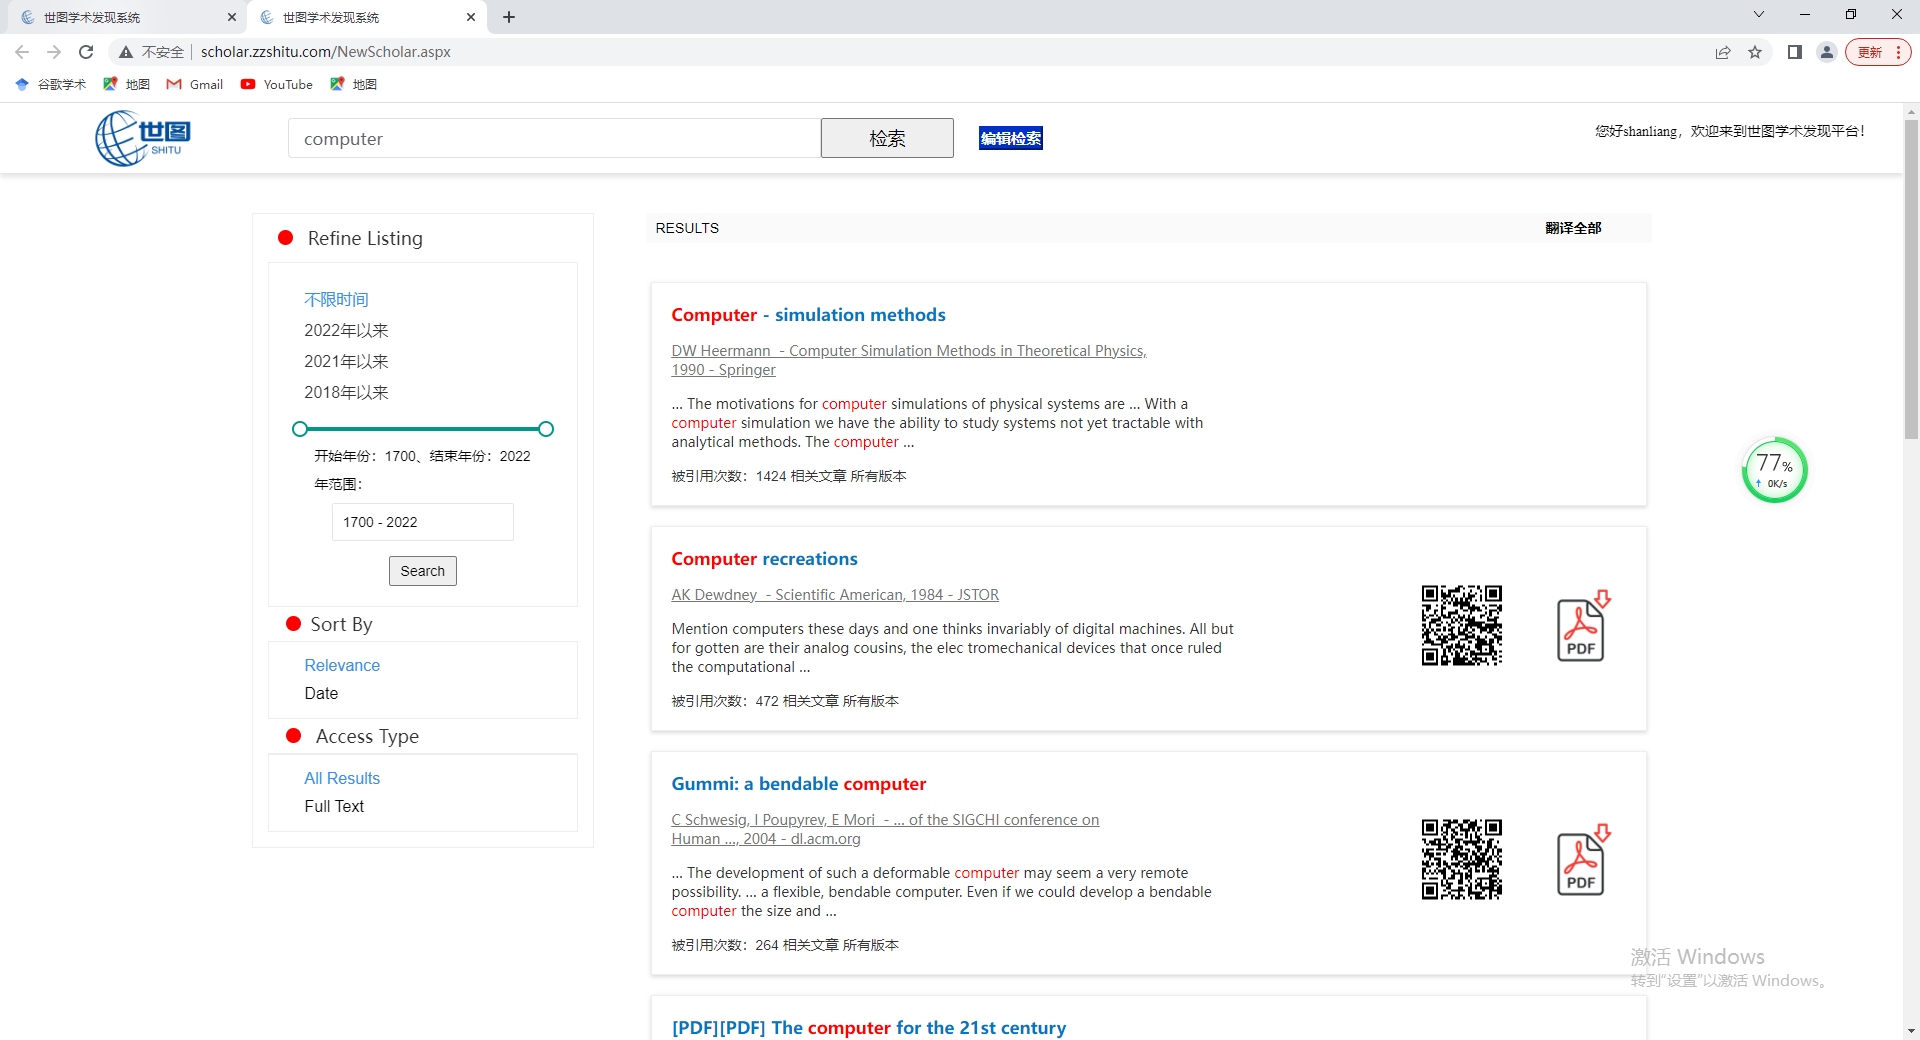Image resolution: width=1920 pixels, height=1040 pixels.
Task: Sort results by Date
Action: tap(321, 693)
